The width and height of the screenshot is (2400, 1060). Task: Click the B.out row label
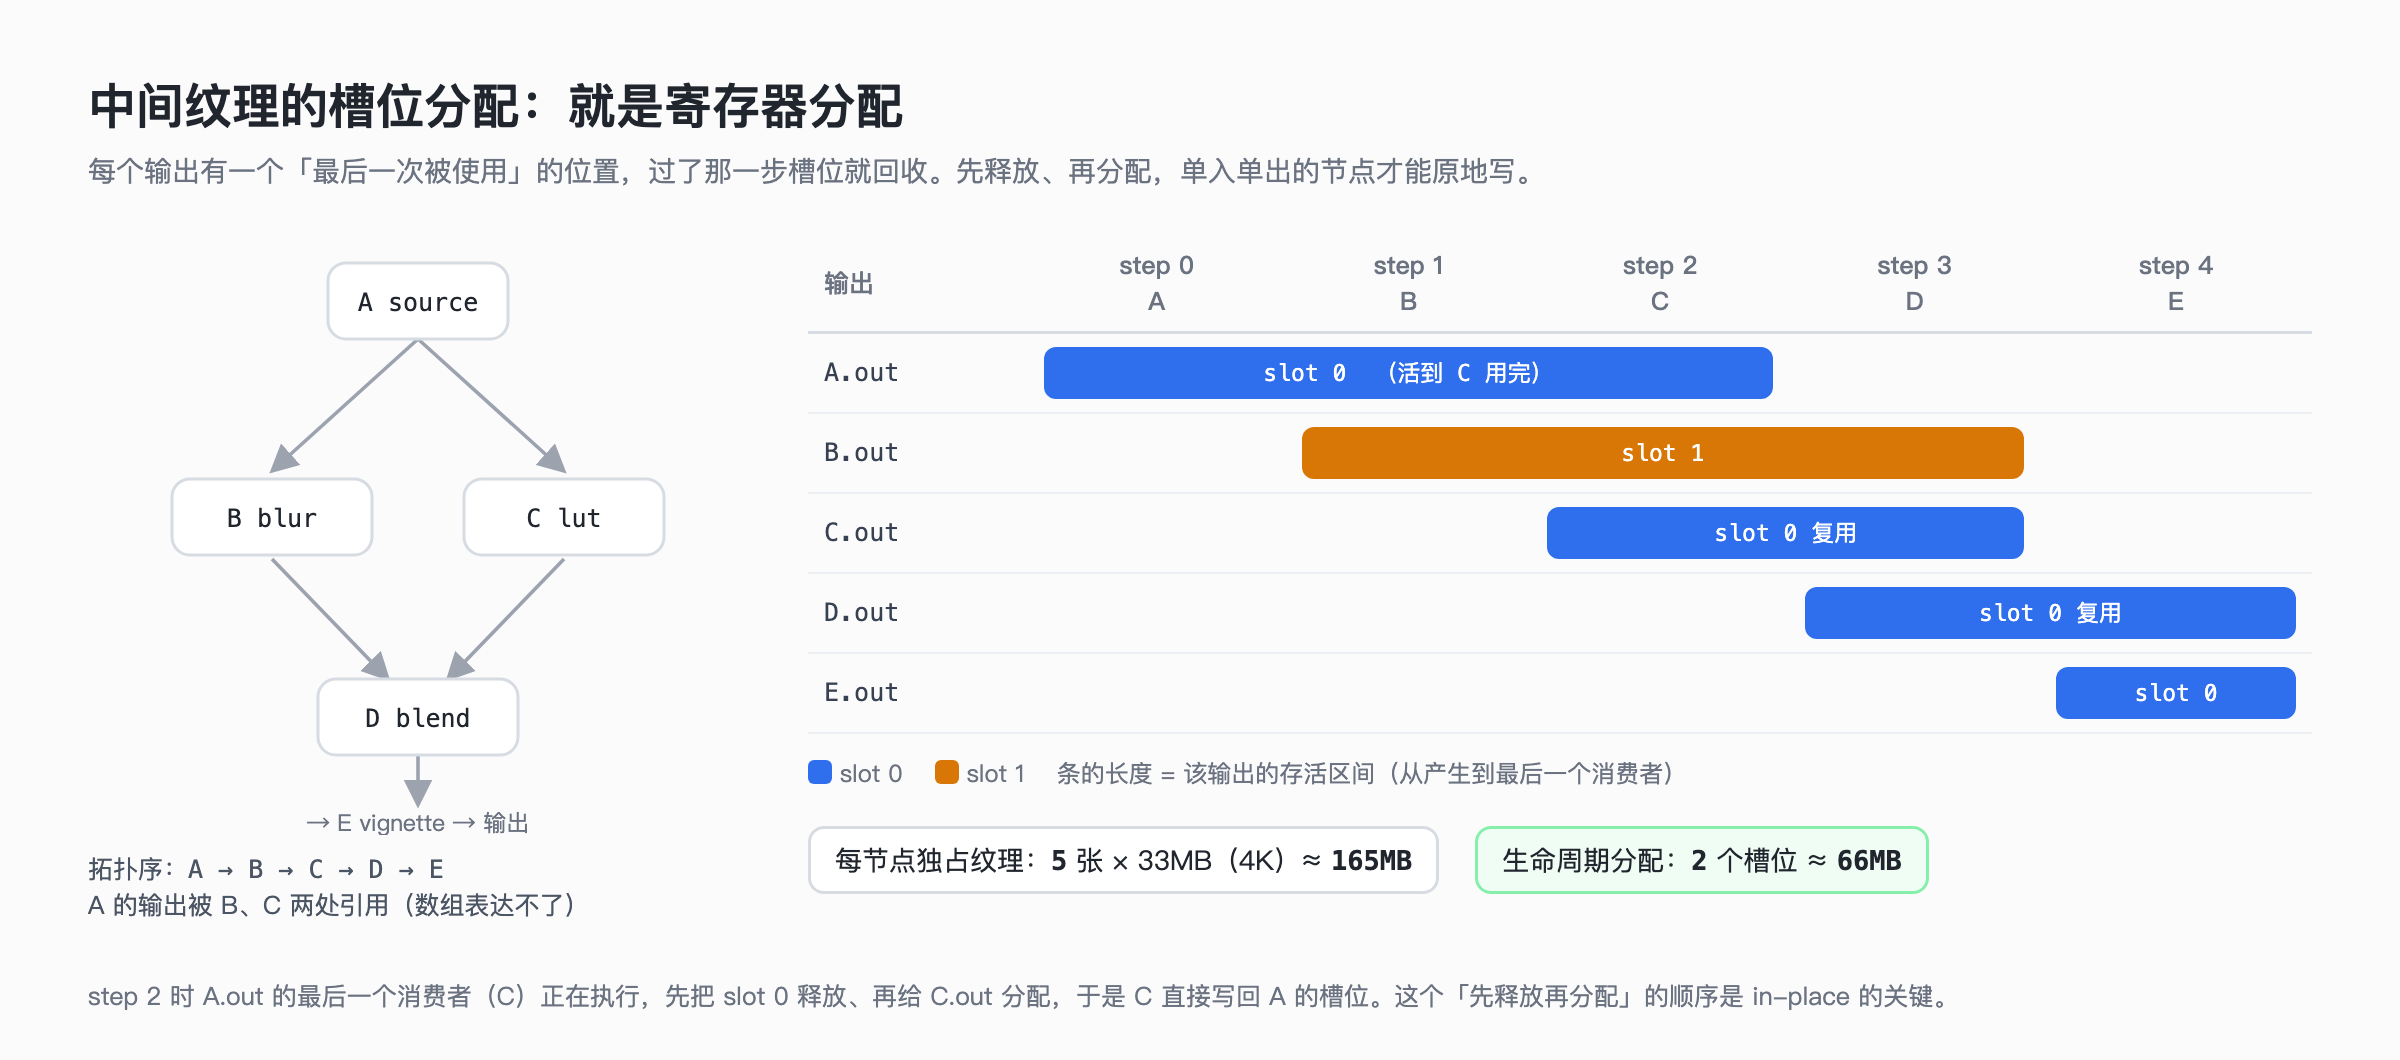tap(861, 453)
